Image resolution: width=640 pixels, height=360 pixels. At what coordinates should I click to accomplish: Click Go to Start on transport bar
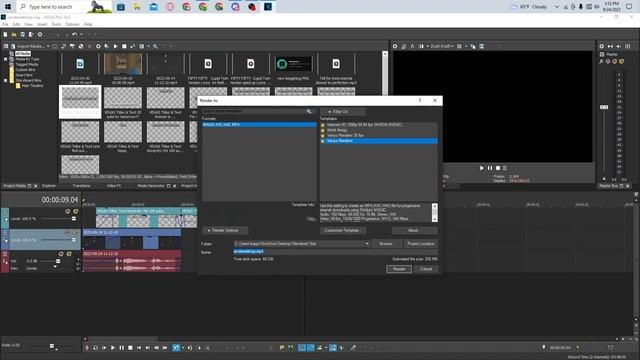pos(139,348)
